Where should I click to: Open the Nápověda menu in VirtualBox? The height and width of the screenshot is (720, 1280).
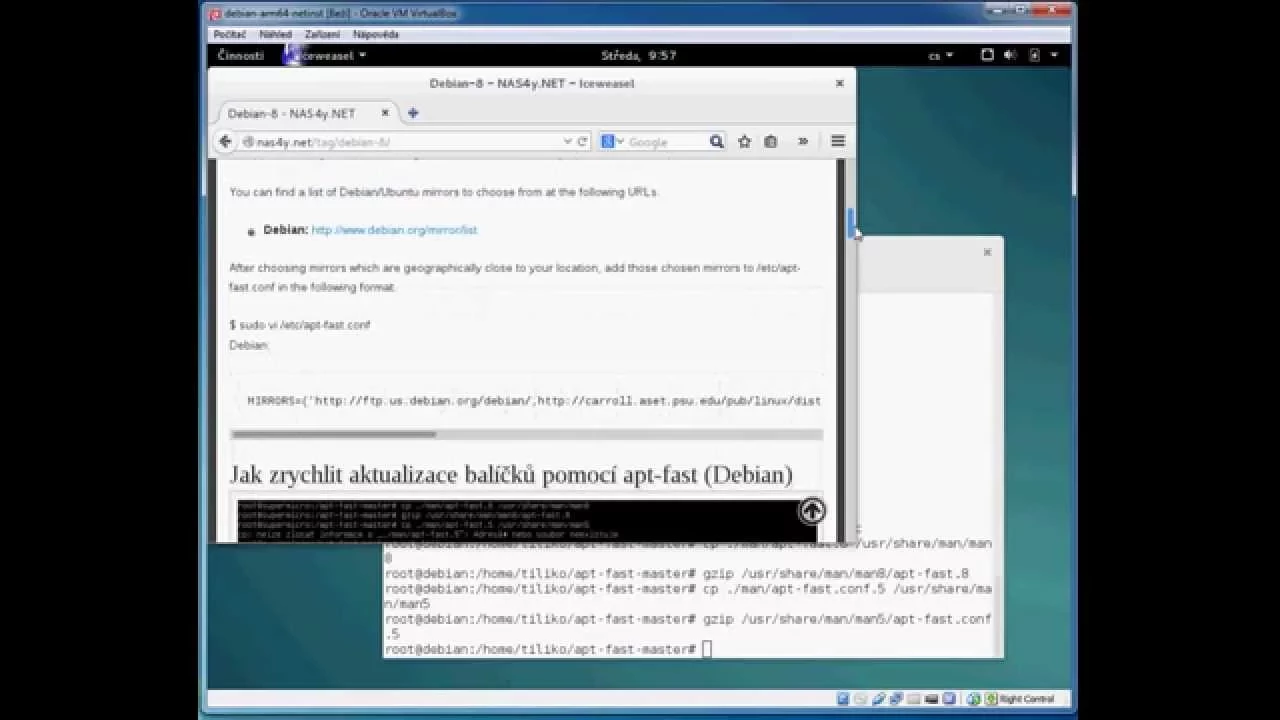tap(376, 34)
